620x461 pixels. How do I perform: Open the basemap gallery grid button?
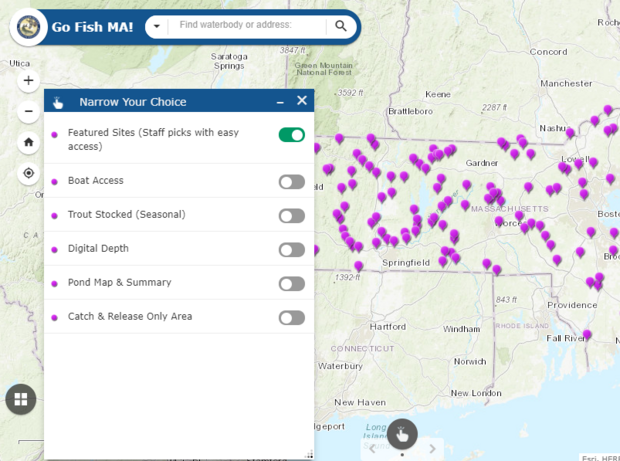pyautogui.click(x=21, y=400)
